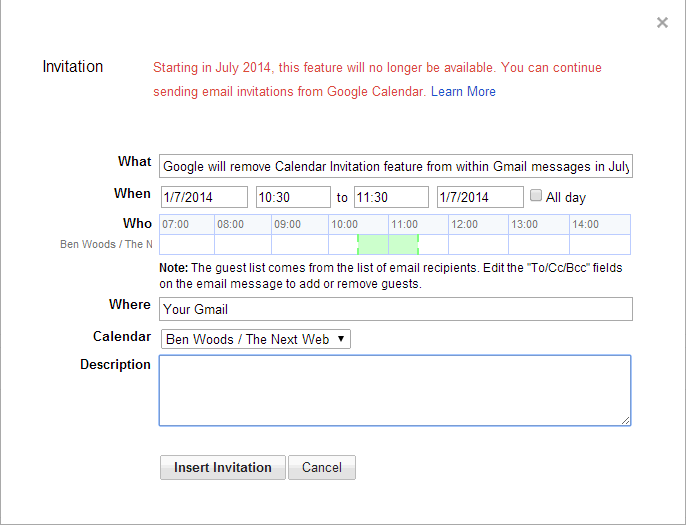686x525 pixels.
Task: Edit the start date 1/7/2014 field
Action: (204, 197)
